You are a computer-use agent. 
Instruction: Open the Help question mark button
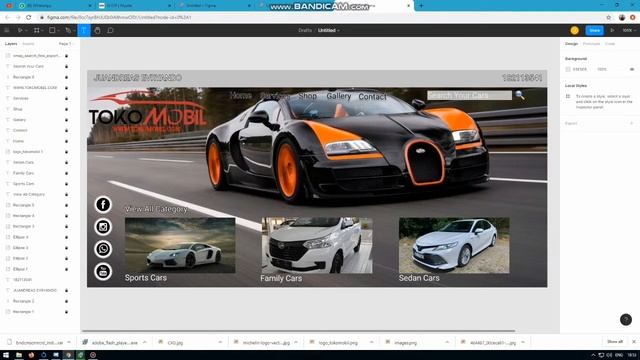[626, 319]
